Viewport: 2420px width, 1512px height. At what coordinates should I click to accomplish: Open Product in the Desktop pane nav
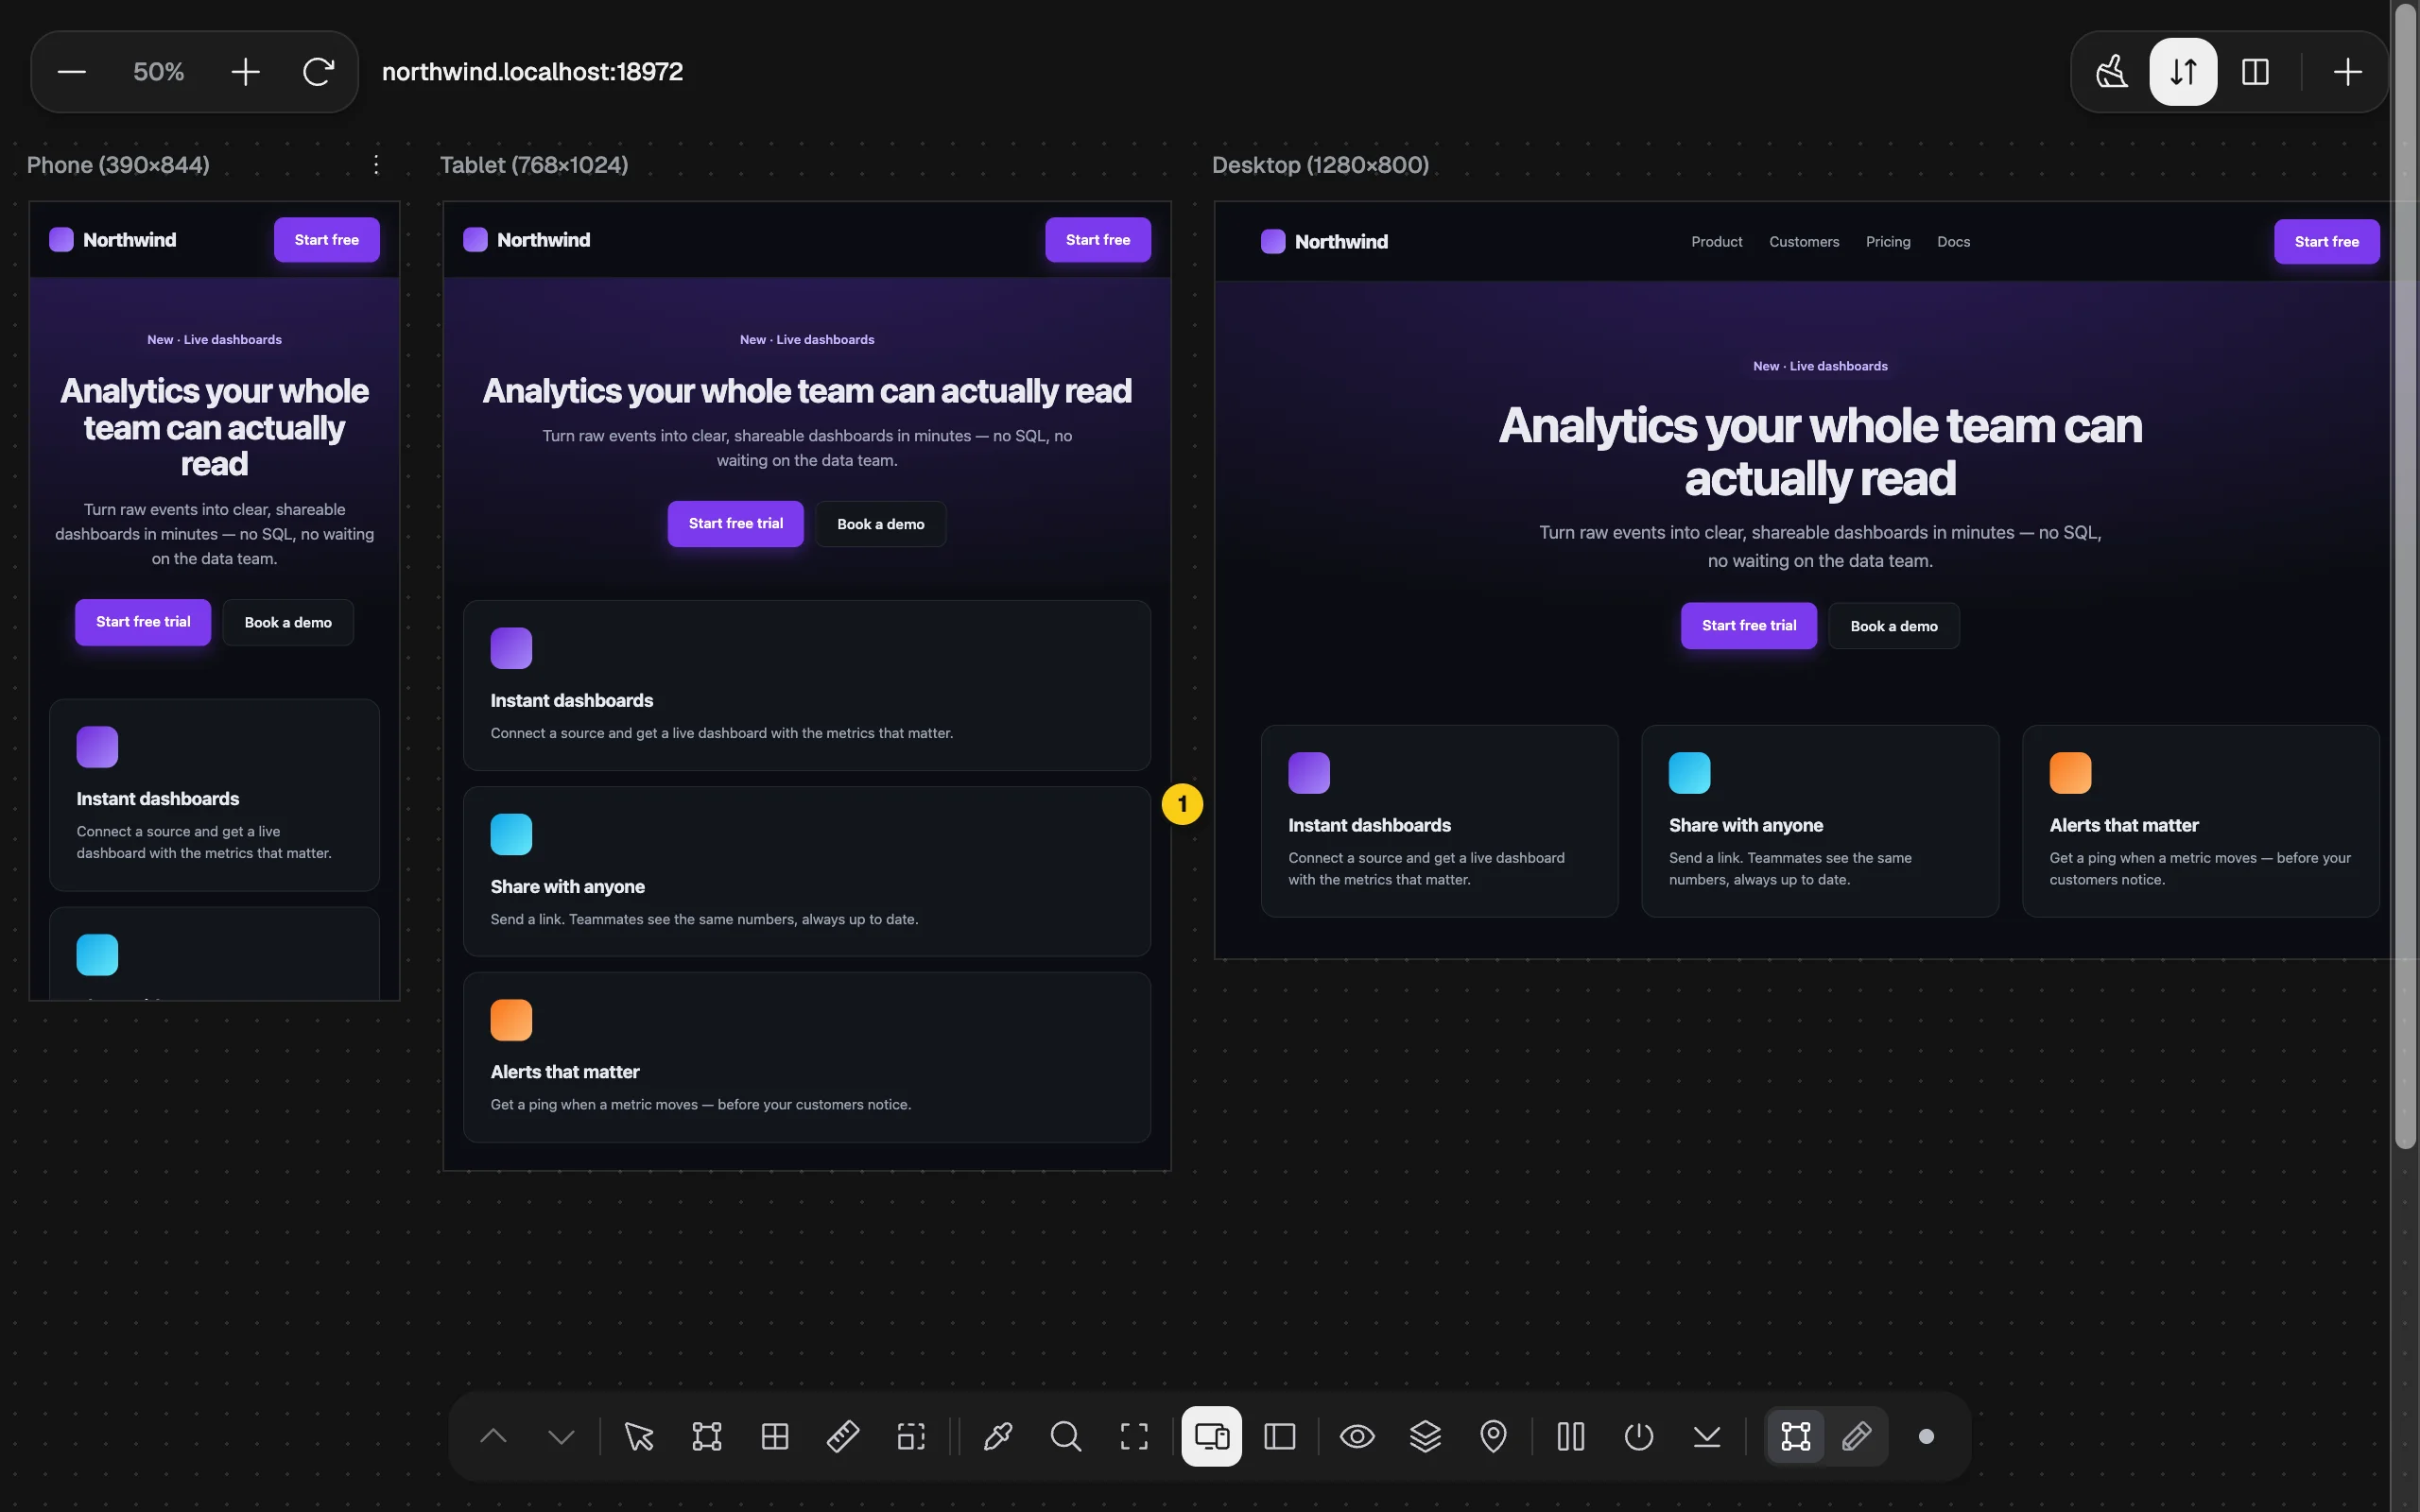click(x=1717, y=242)
